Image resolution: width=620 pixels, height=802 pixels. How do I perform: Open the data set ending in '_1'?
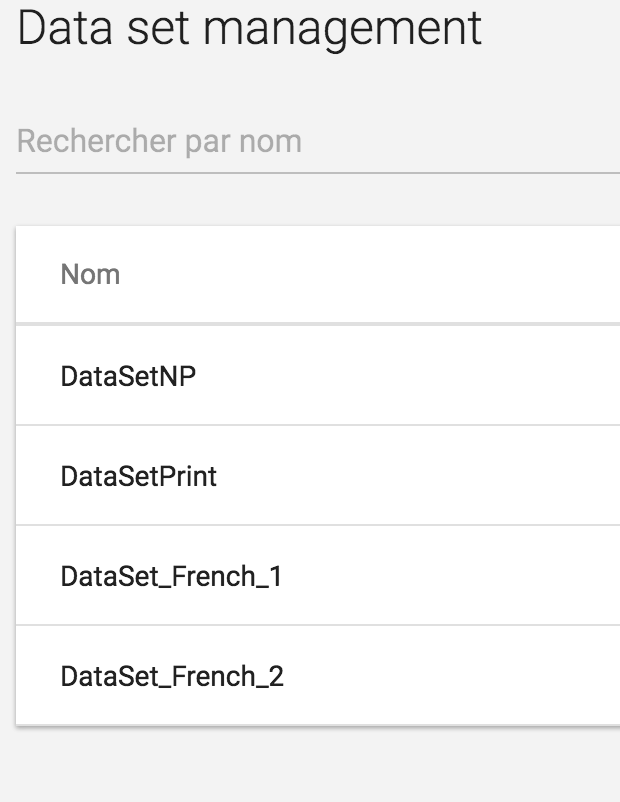pyautogui.click(x=171, y=576)
